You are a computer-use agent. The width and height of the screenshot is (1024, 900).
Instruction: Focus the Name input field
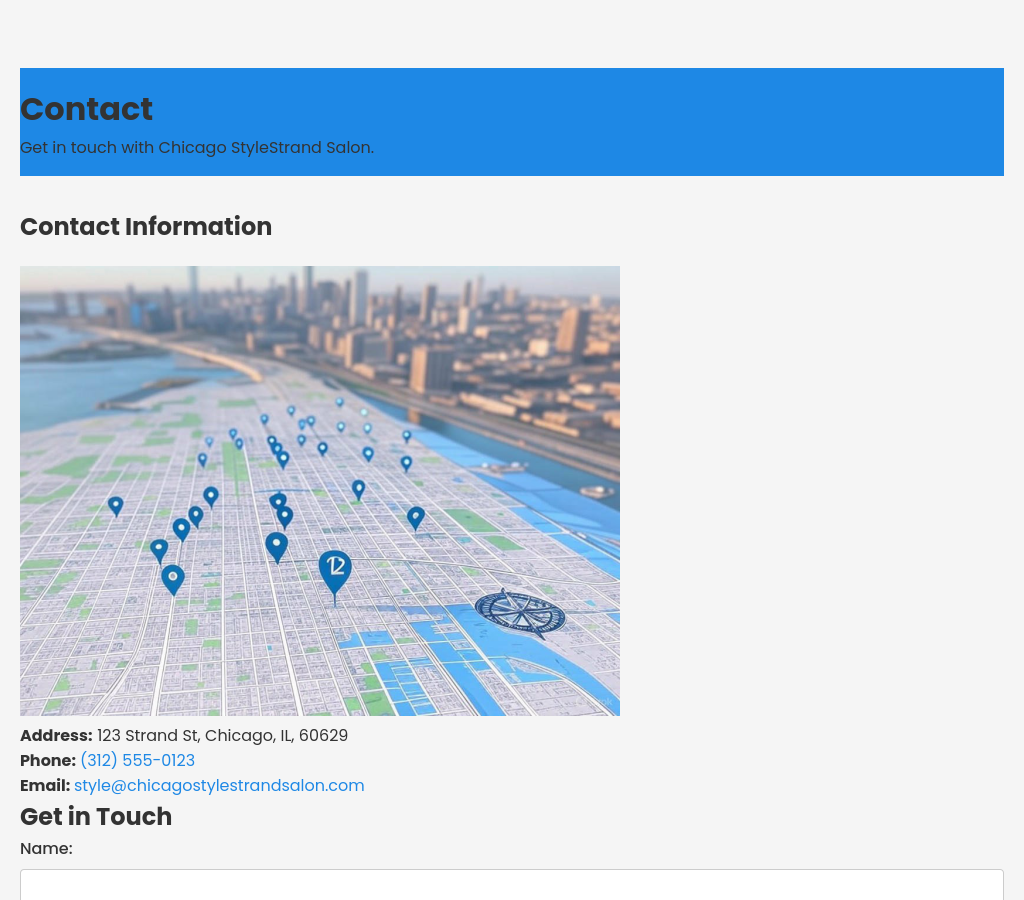(512, 884)
